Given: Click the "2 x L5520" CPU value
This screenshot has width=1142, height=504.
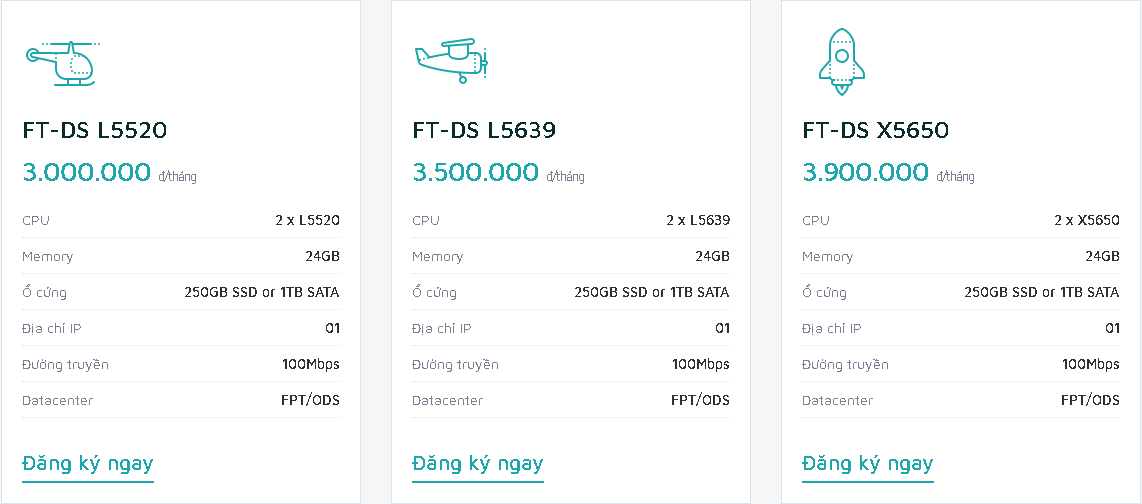Looking at the screenshot, I should point(307,220).
